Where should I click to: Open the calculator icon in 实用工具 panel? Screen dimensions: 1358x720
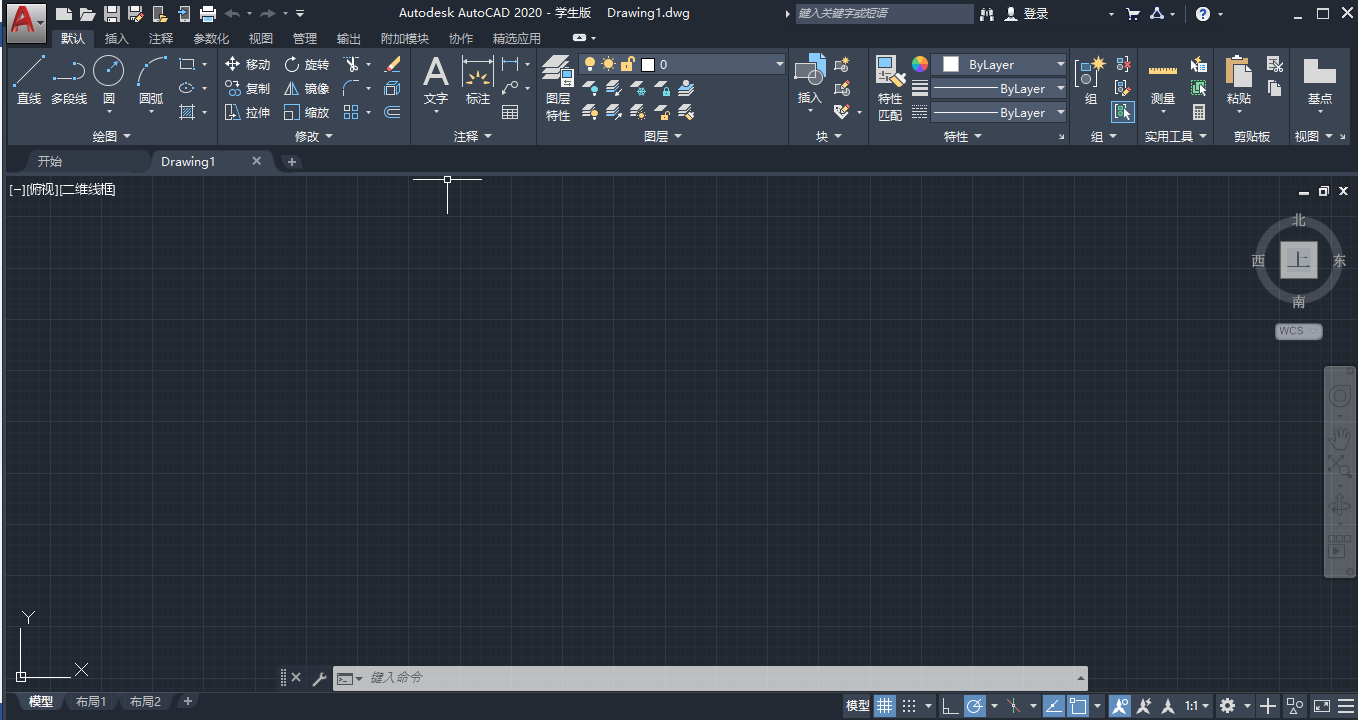(x=1199, y=112)
